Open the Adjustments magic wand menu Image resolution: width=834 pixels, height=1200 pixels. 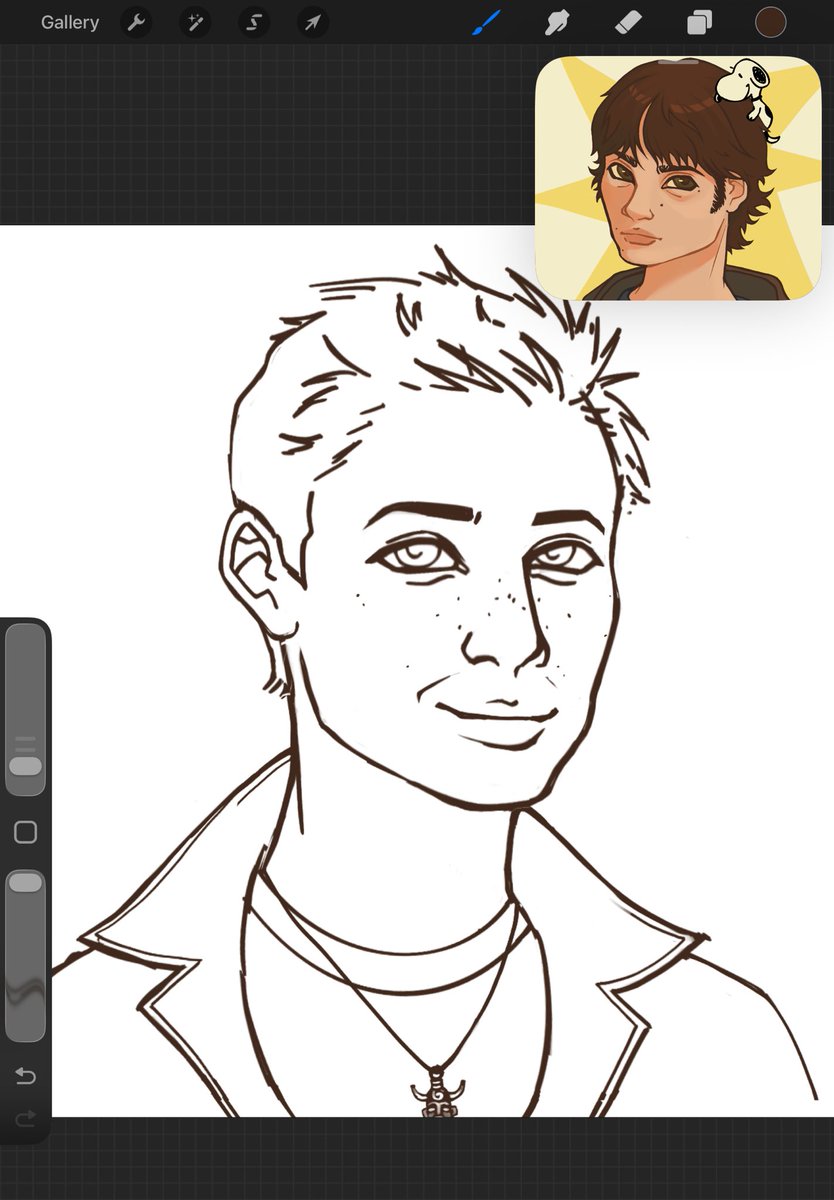(x=195, y=22)
